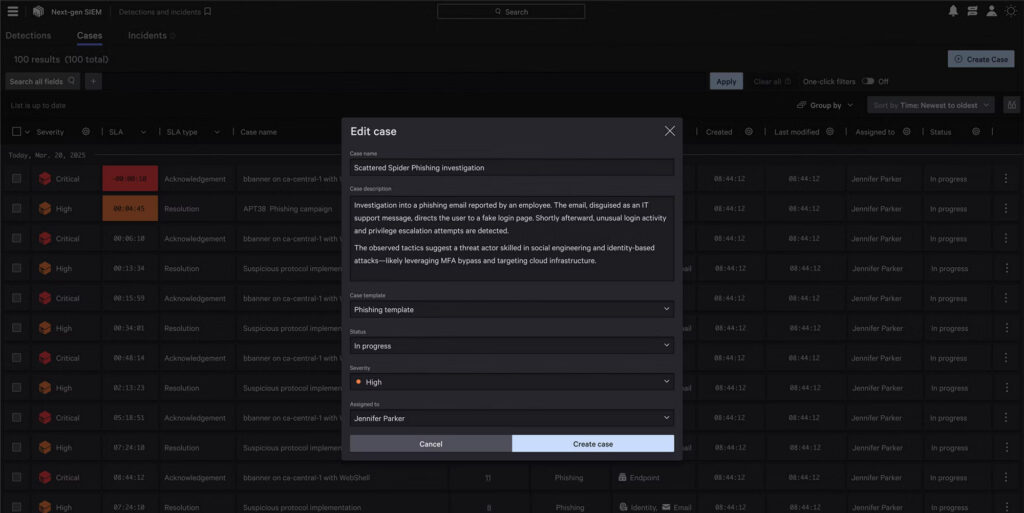Viewport: 1024px width, 513px height.
Task: Check the select-all checkbox in header
Action: point(16,132)
